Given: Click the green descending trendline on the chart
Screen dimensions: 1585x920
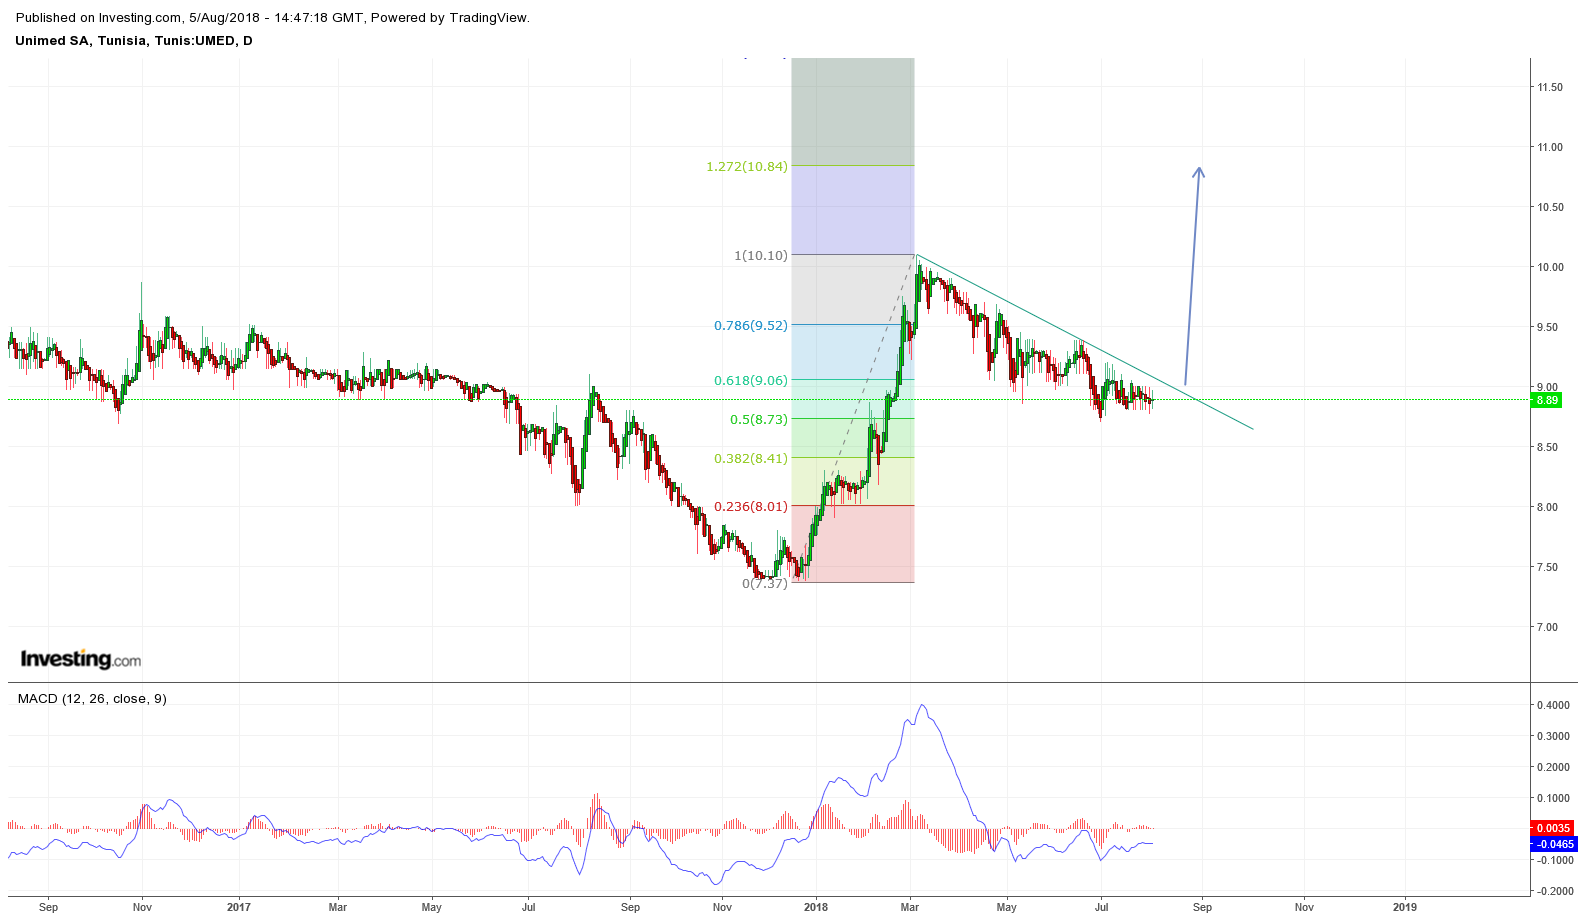Looking at the screenshot, I should 1085,343.
